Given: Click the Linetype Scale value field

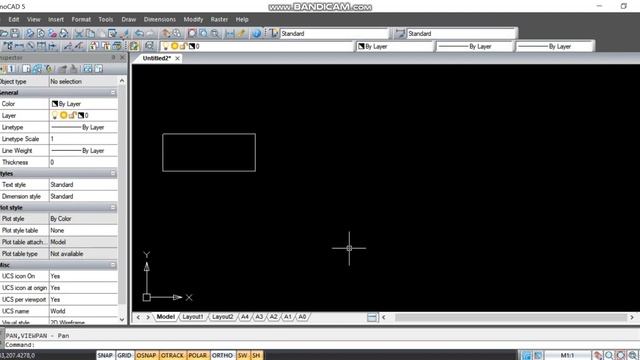Looking at the screenshot, I should click(83, 139).
